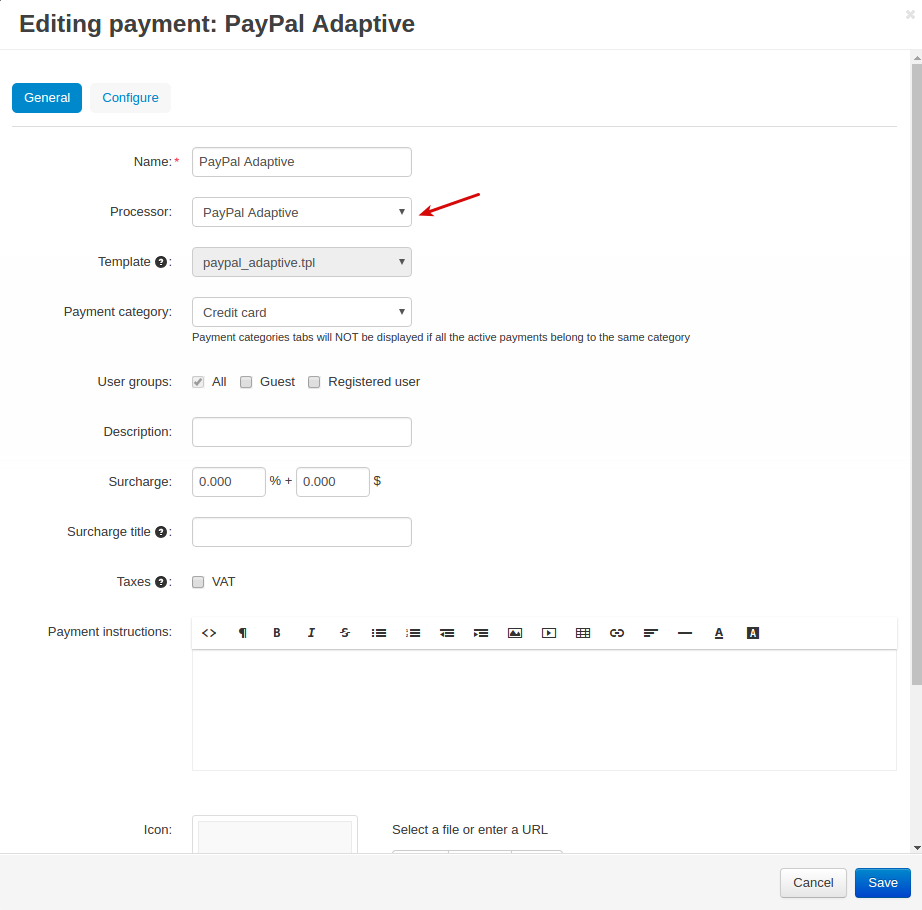Insert horizontal rule in editor
The height and width of the screenshot is (910, 922).
point(685,633)
